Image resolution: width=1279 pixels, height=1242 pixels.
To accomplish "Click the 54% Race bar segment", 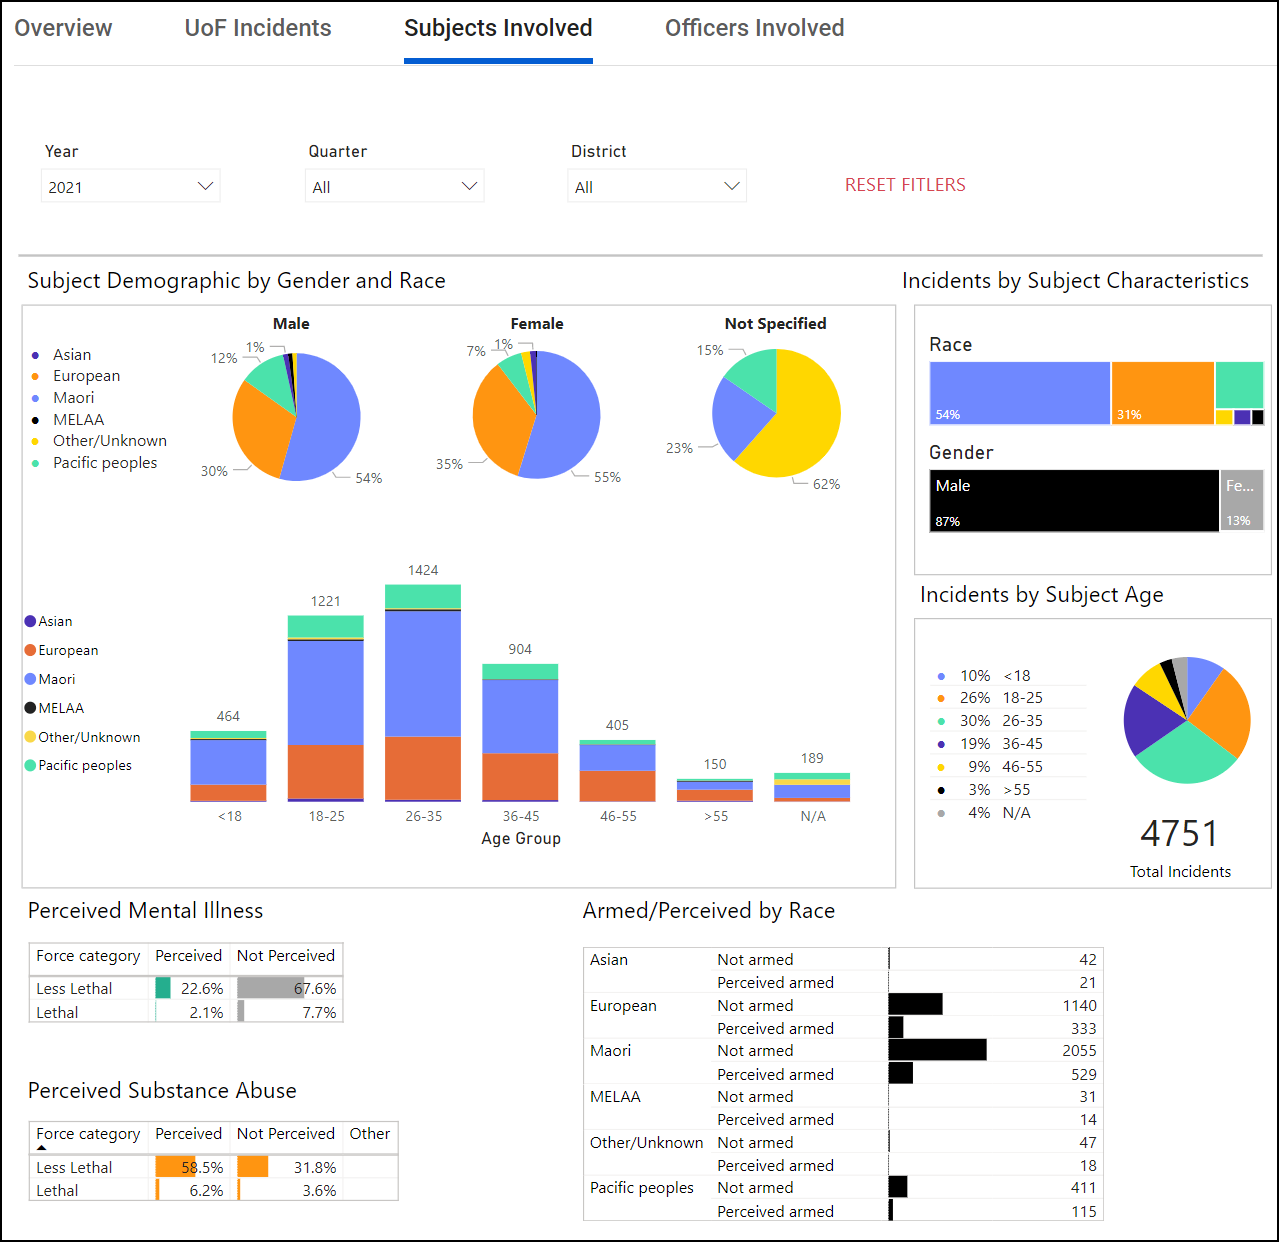I will [x=1019, y=392].
